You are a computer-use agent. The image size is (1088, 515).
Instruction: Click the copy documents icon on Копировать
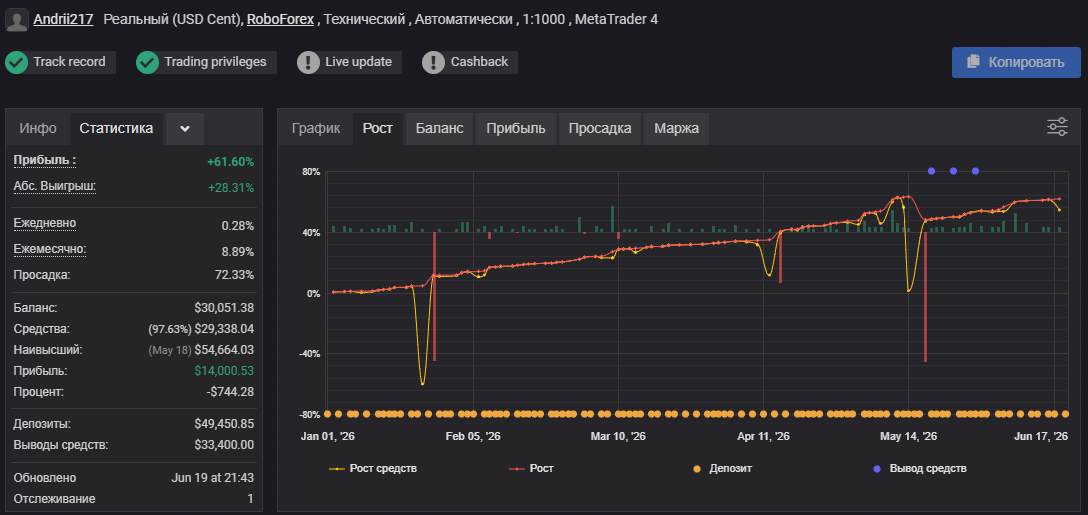click(974, 62)
